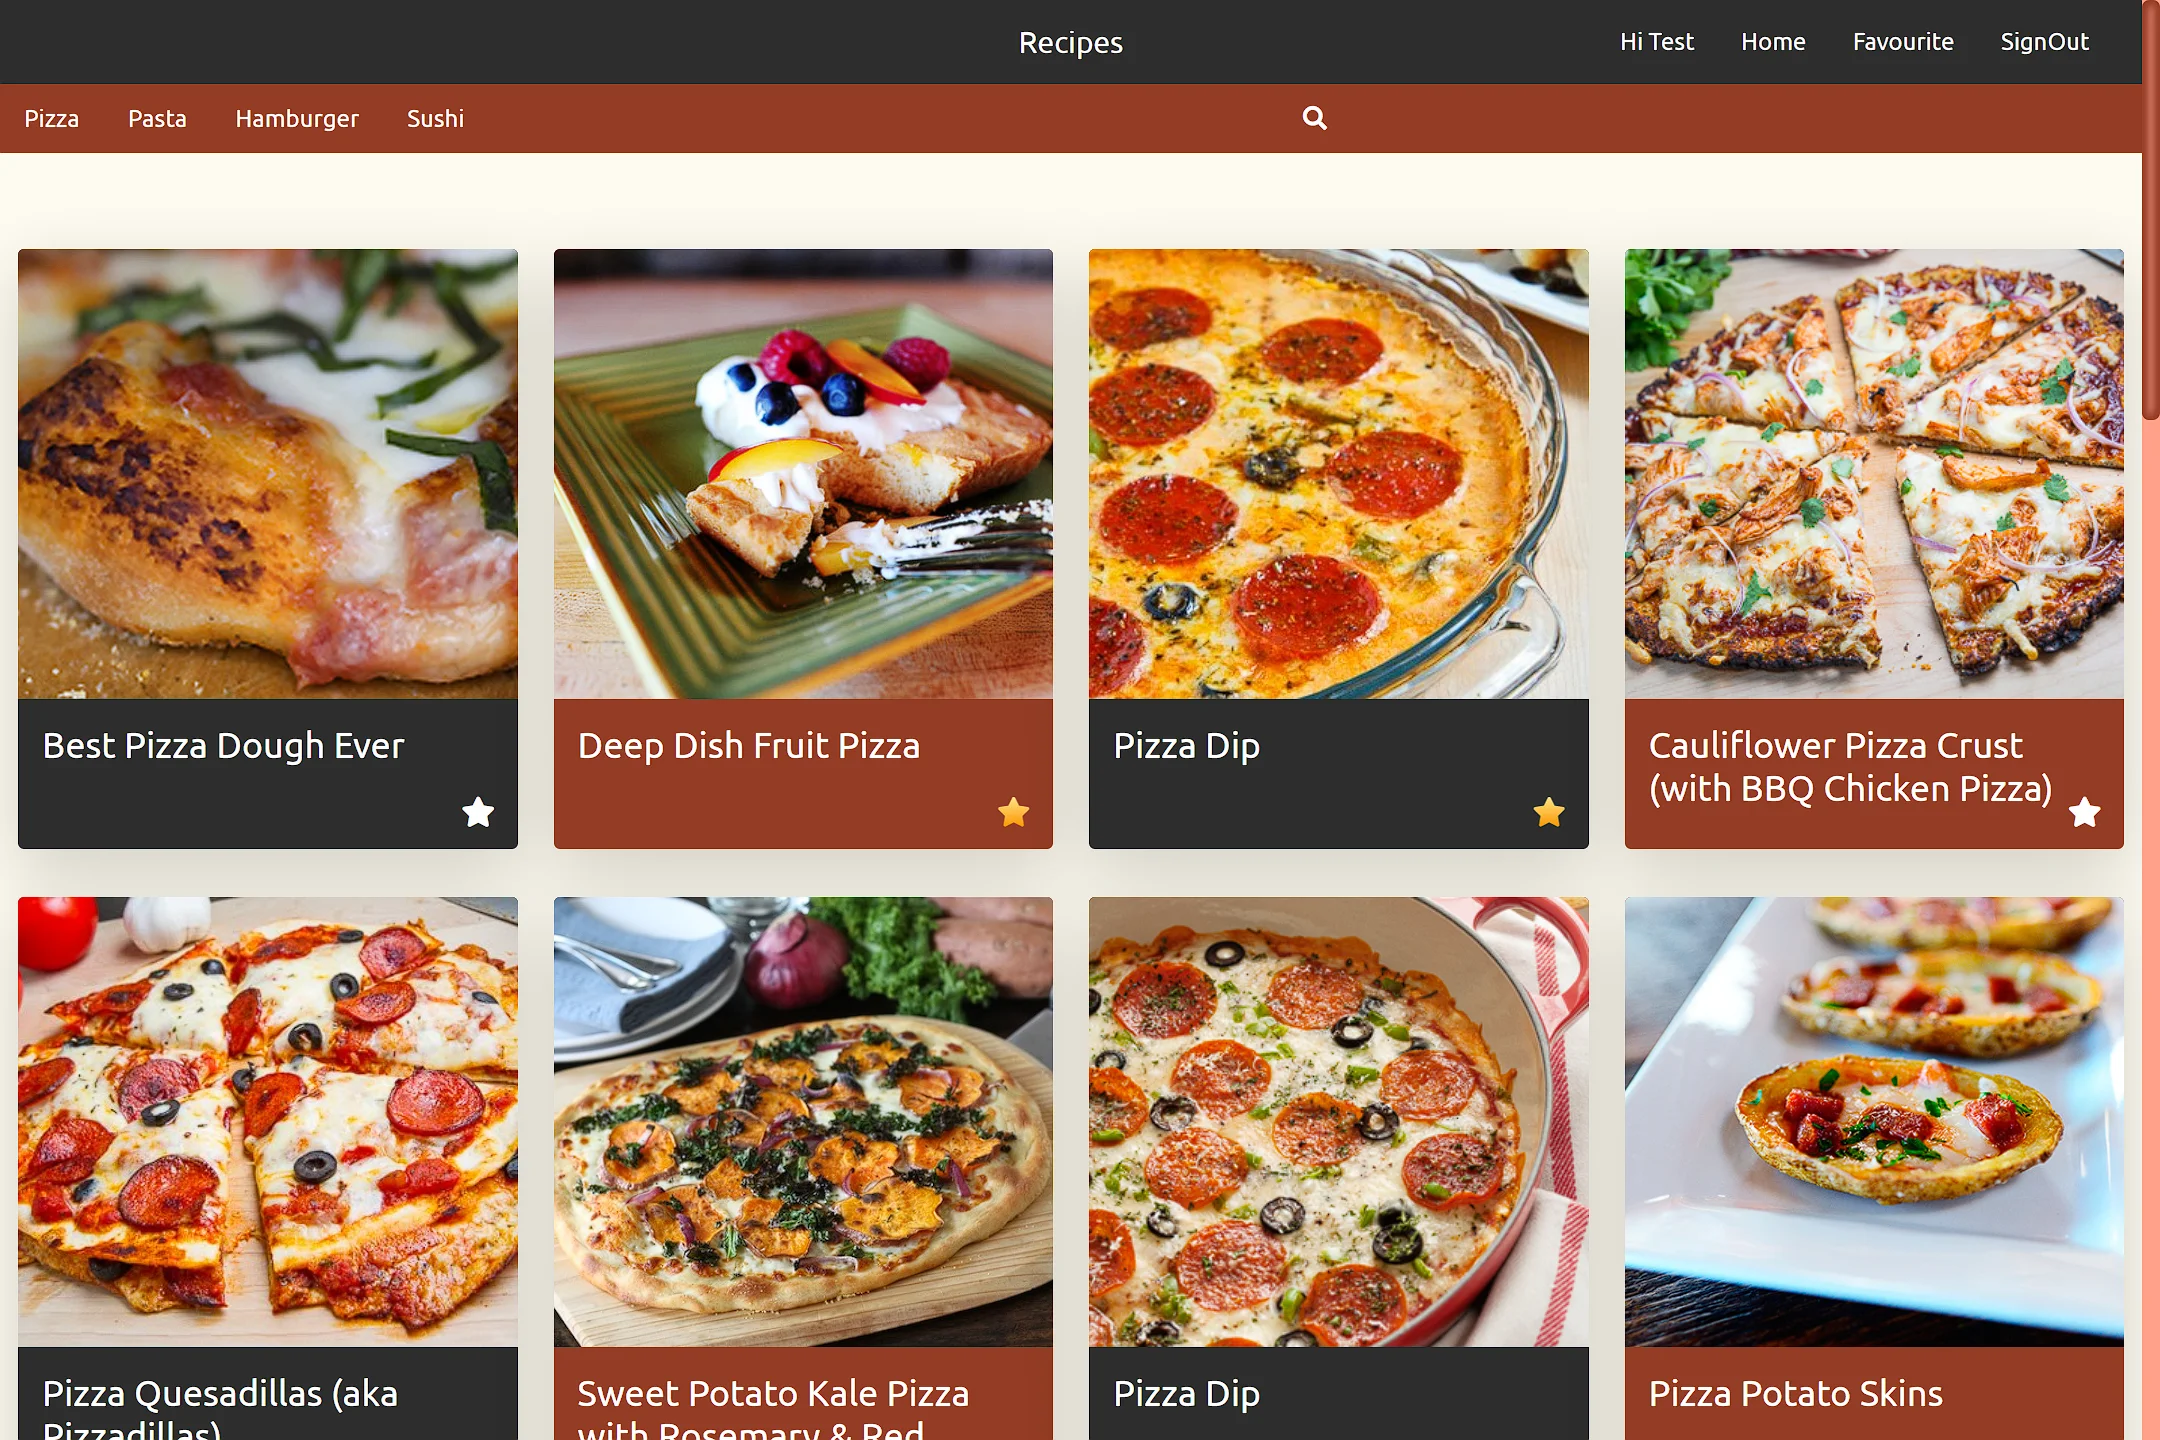Screen dimensions: 2160x1440
Task: Toggle the gold star on Pizza Dip card
Action: click(x=1548, y=811)
